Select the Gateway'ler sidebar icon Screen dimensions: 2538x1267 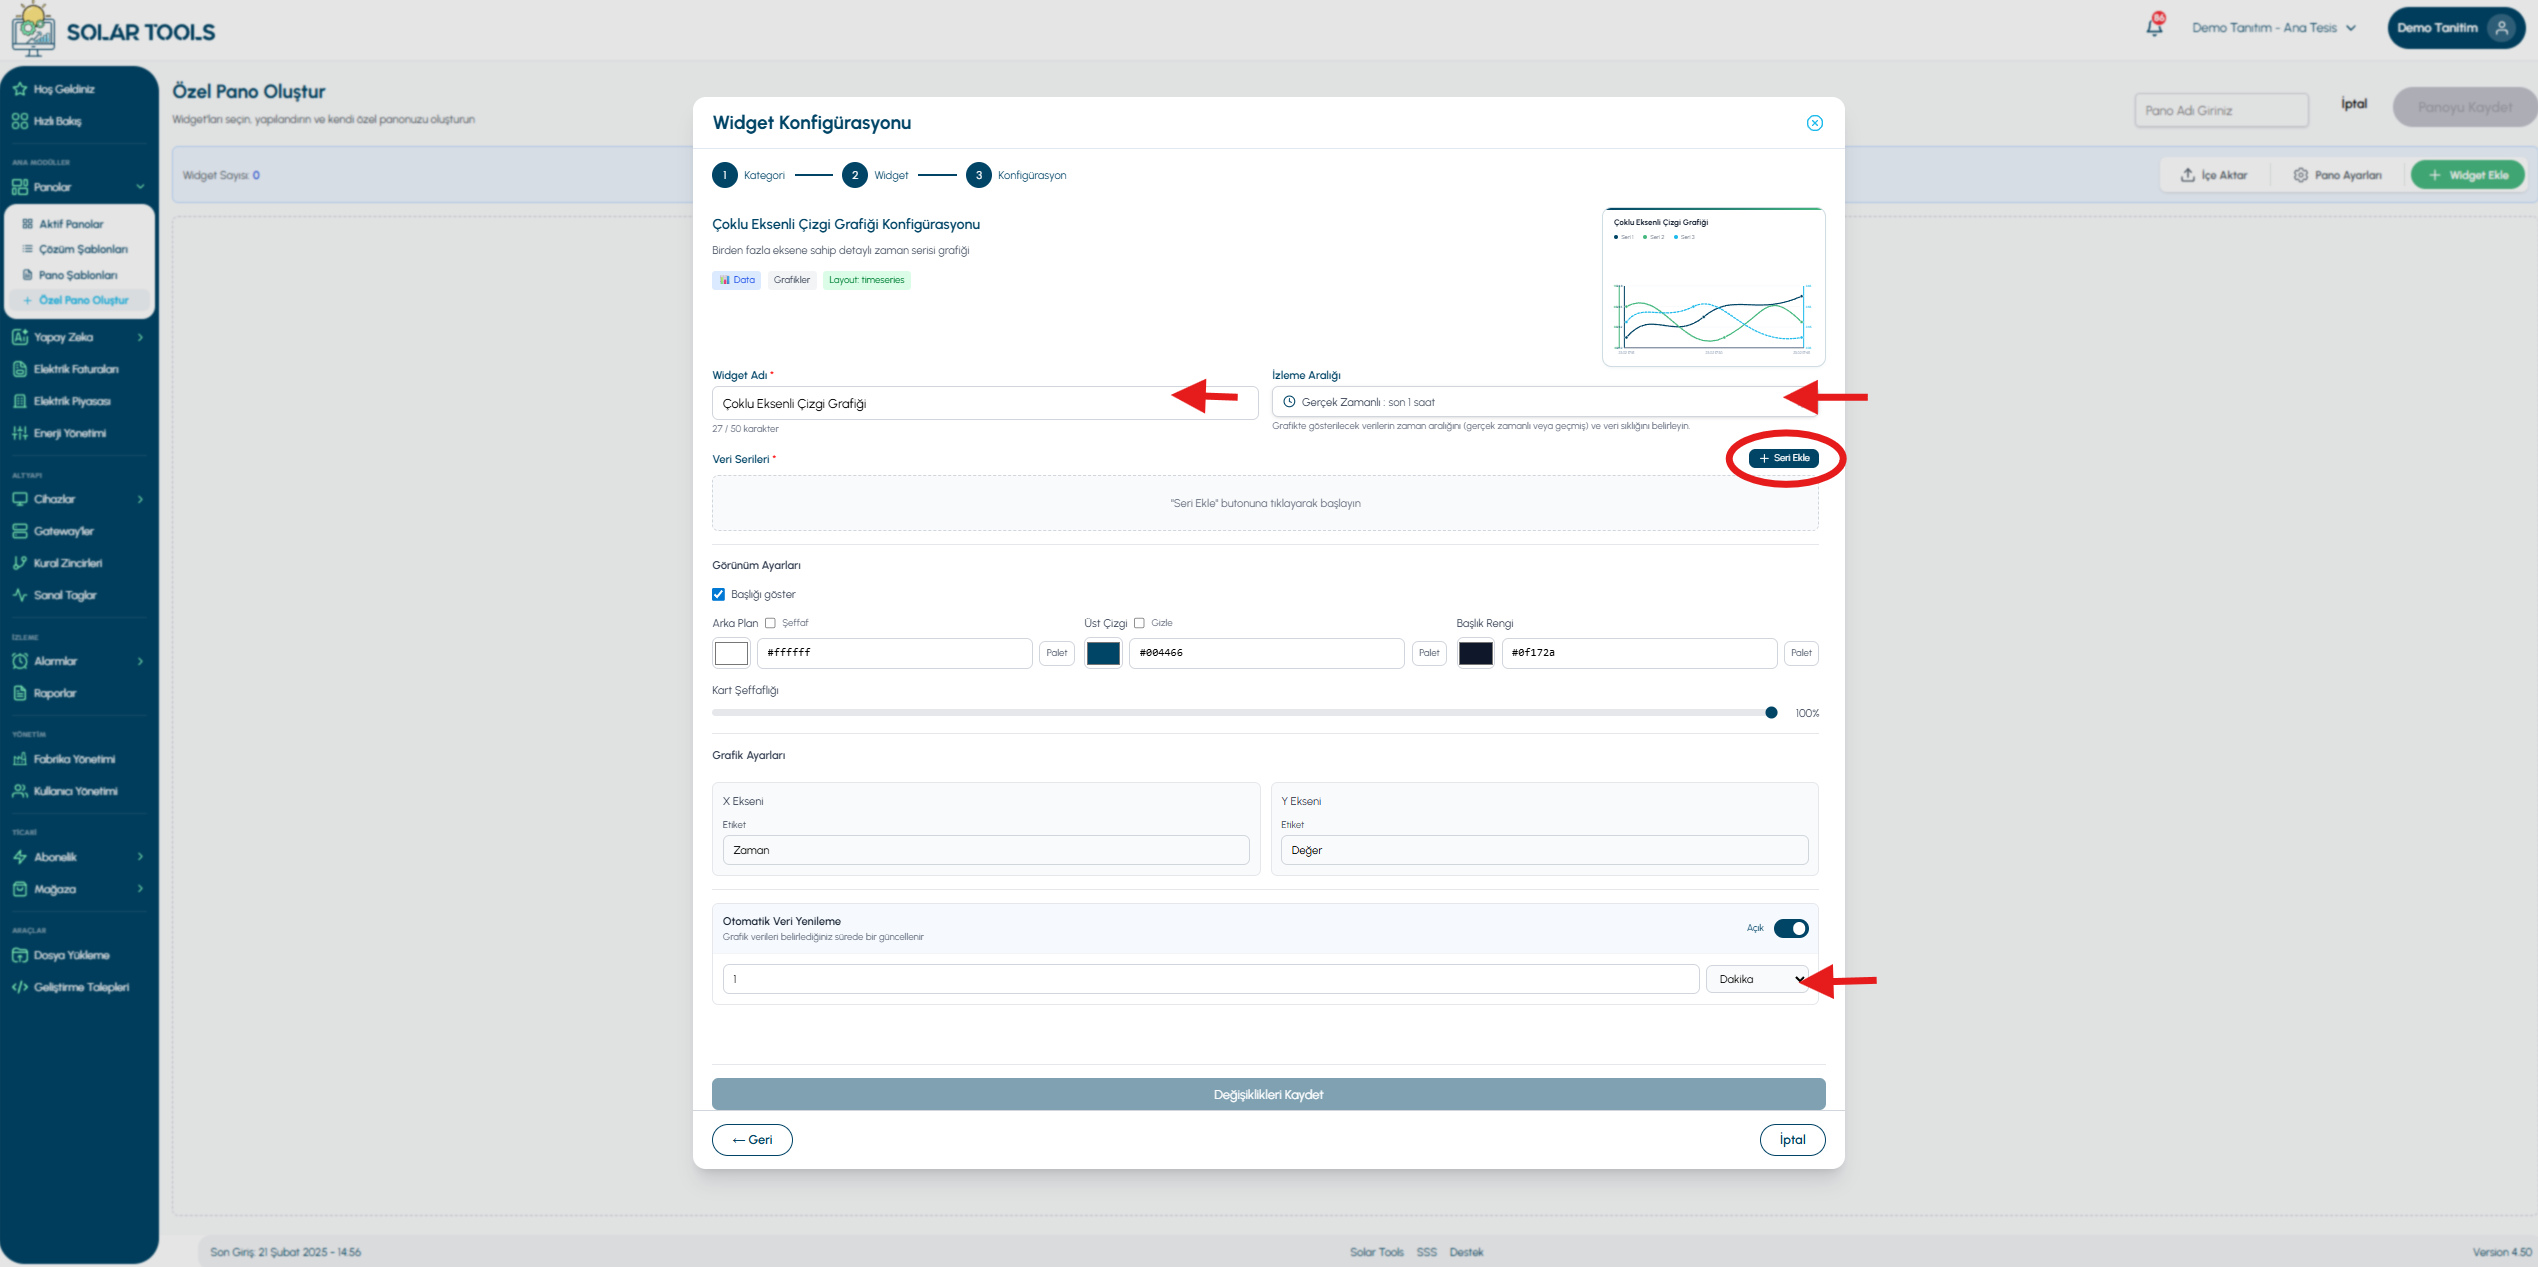click(20, 531)
